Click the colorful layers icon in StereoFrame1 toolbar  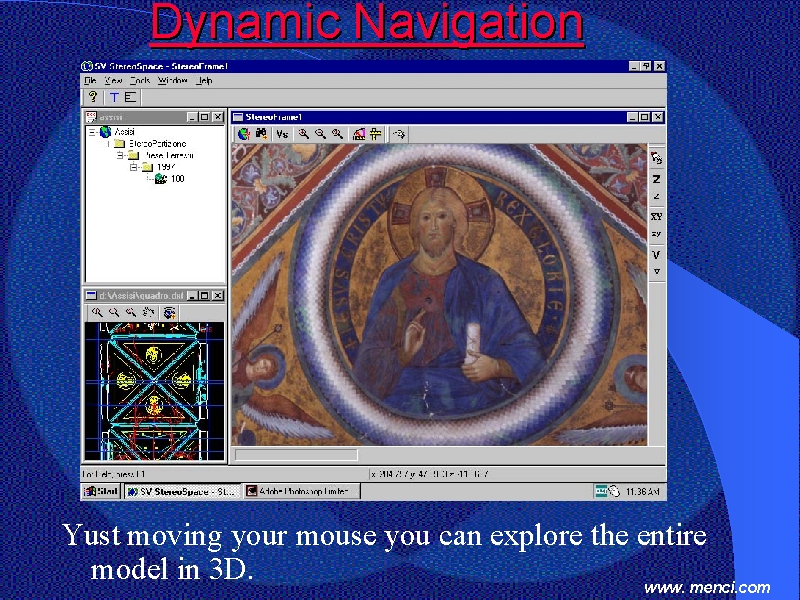coord(359,134)
